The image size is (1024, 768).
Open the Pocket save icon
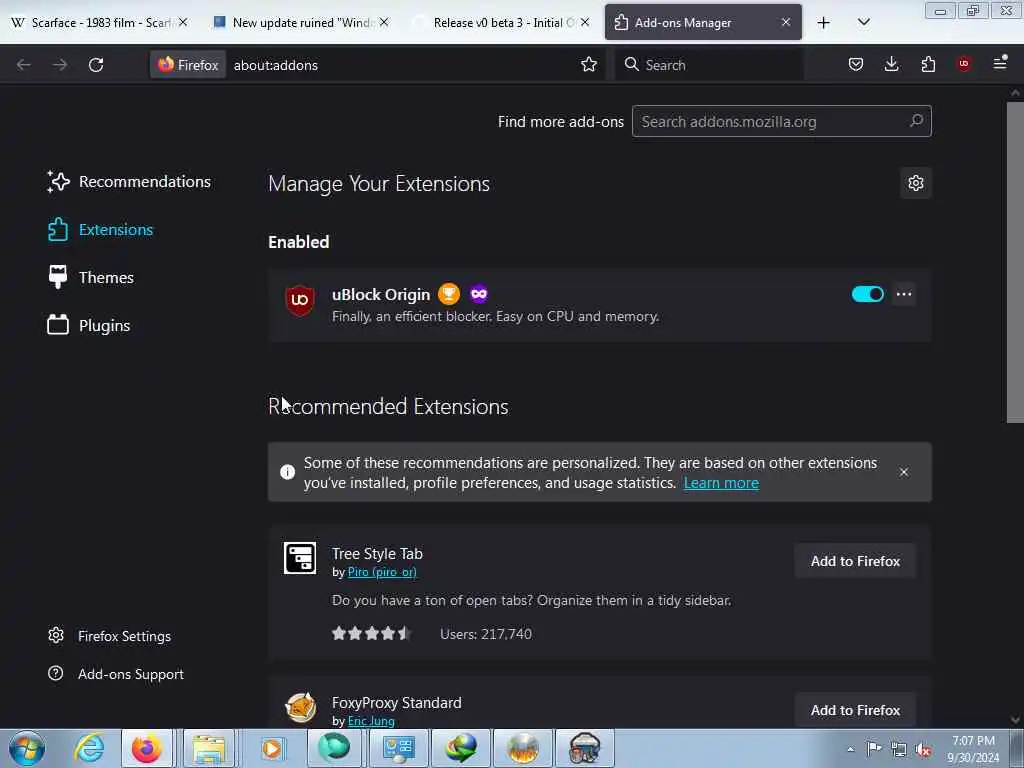click(856, 64)
